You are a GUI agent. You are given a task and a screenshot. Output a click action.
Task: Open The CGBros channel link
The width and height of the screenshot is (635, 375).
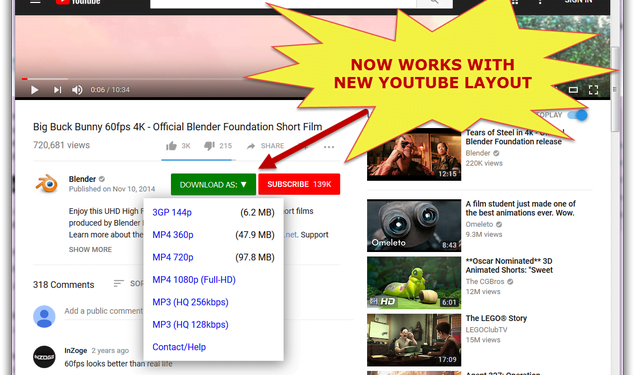[x=485, y=281]
